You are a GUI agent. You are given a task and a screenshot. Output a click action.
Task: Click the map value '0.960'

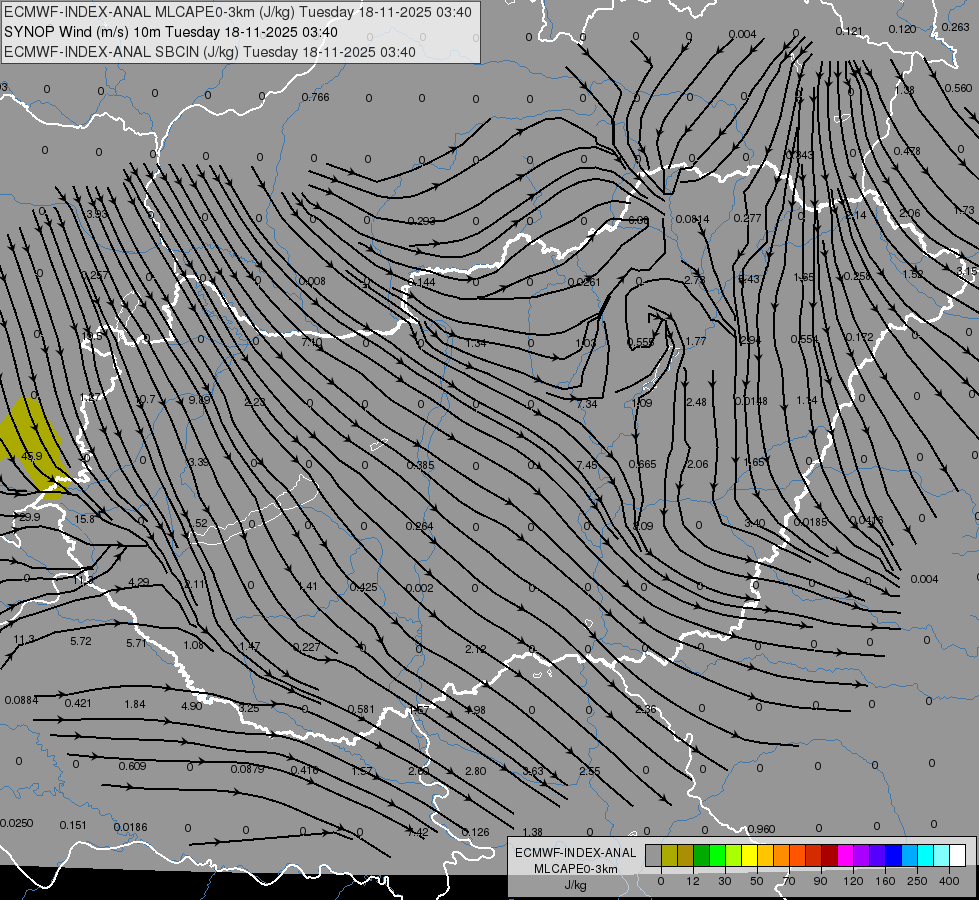point(761,829)
